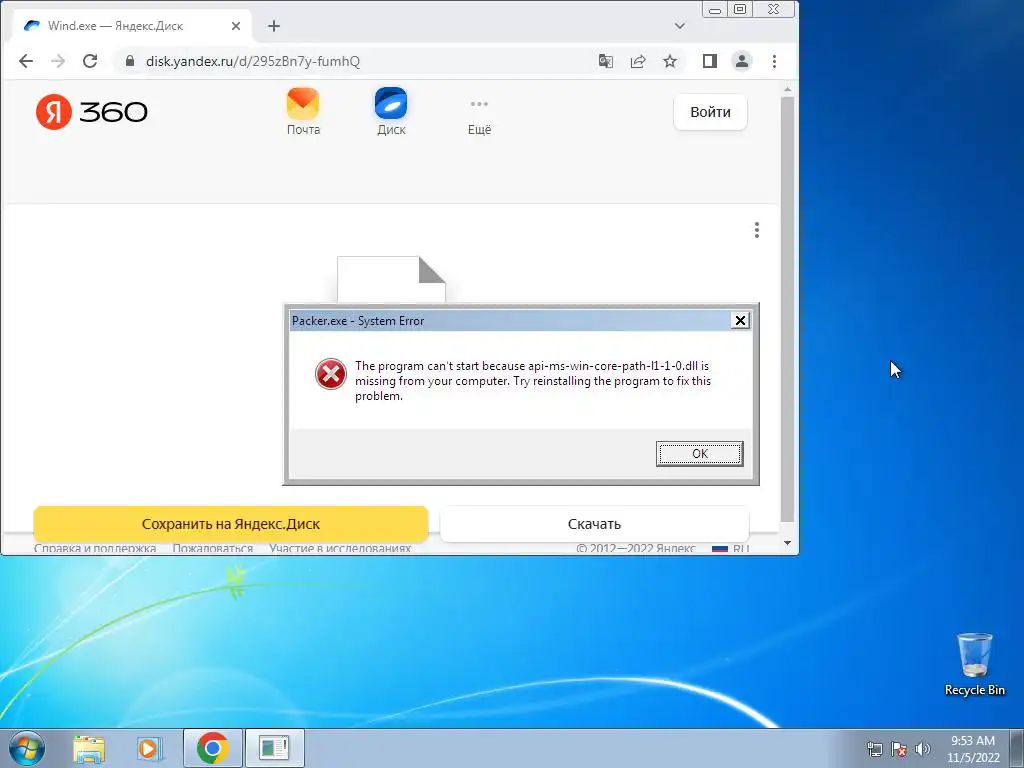Open the Windows Start menu

tap(27, 748)
